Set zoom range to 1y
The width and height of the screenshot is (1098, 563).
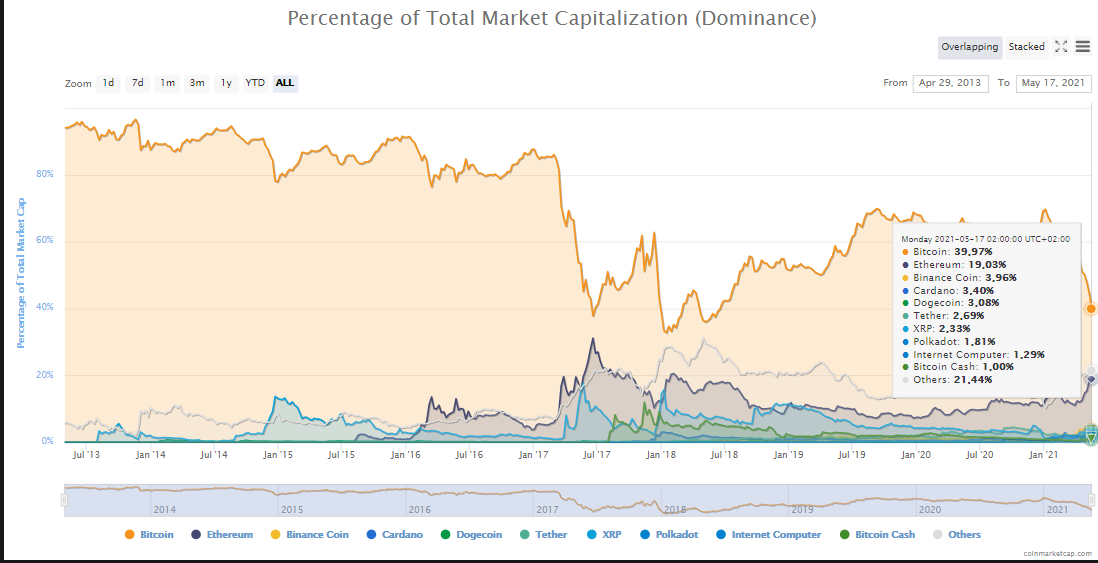[226, 83]
